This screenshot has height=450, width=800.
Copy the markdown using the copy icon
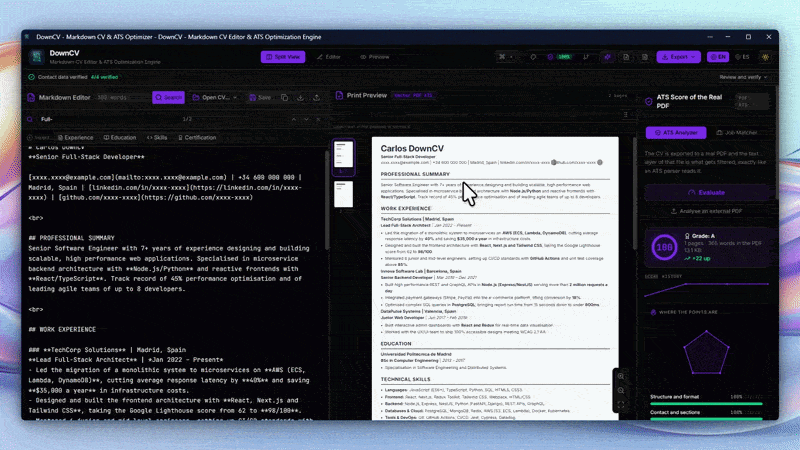285,97
